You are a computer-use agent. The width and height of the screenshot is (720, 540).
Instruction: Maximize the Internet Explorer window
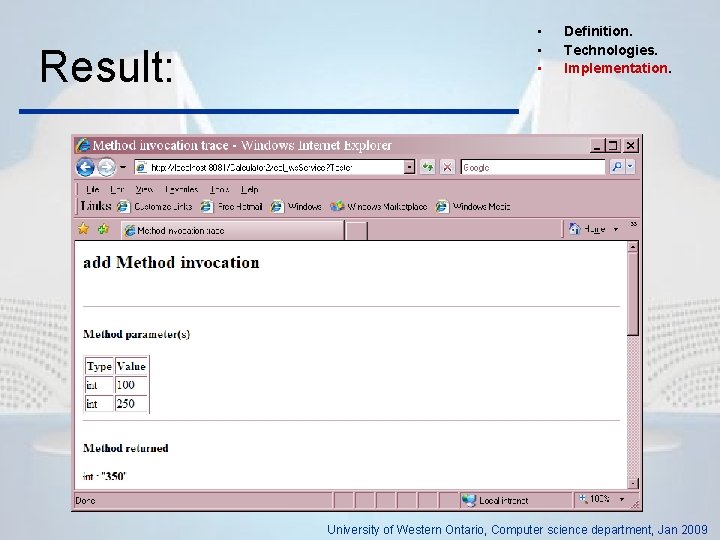point(613,146)
